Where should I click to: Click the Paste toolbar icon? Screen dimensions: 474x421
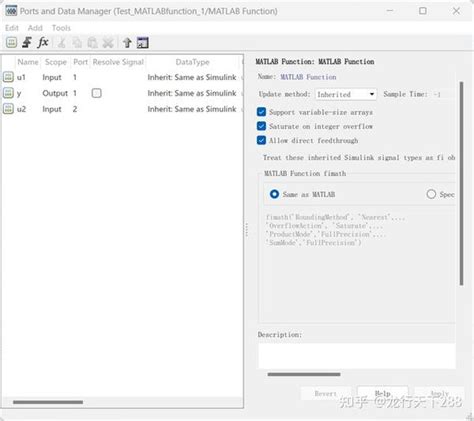point(92,43)
